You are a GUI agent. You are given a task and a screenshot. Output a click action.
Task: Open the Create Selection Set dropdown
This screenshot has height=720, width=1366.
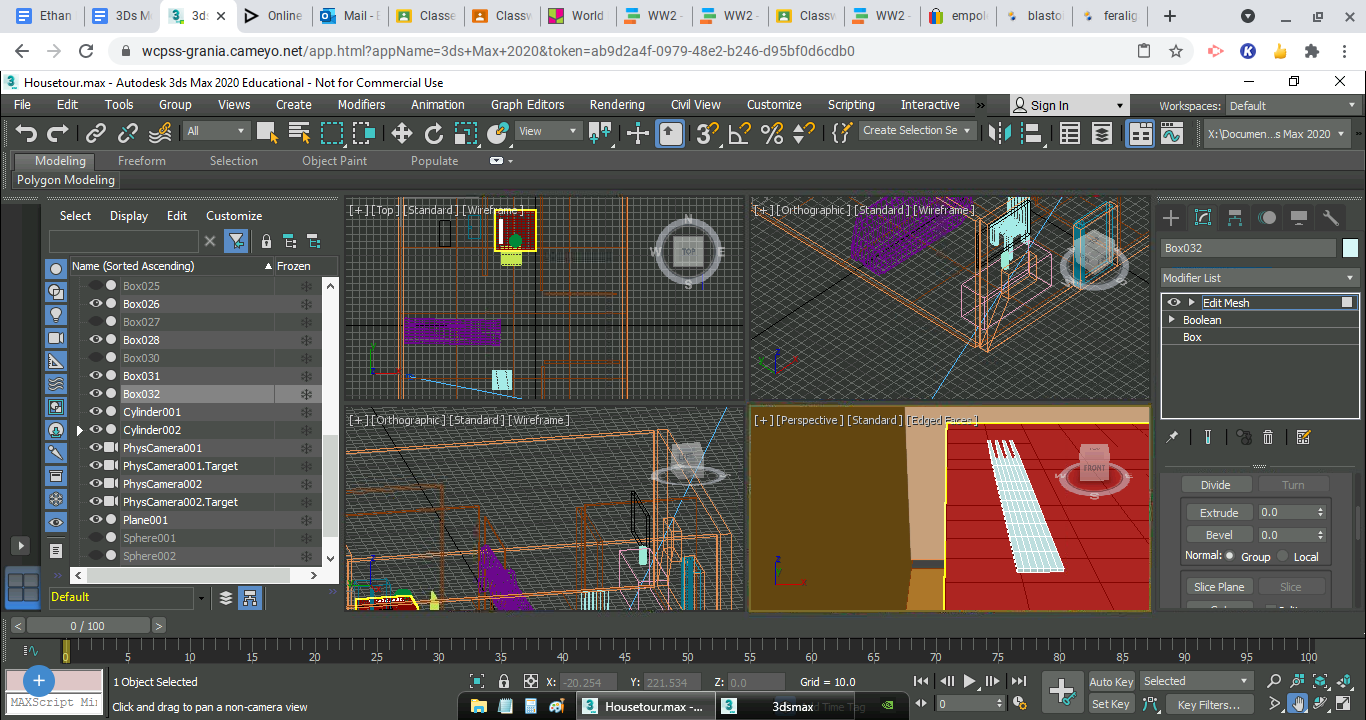pos(917,131)
